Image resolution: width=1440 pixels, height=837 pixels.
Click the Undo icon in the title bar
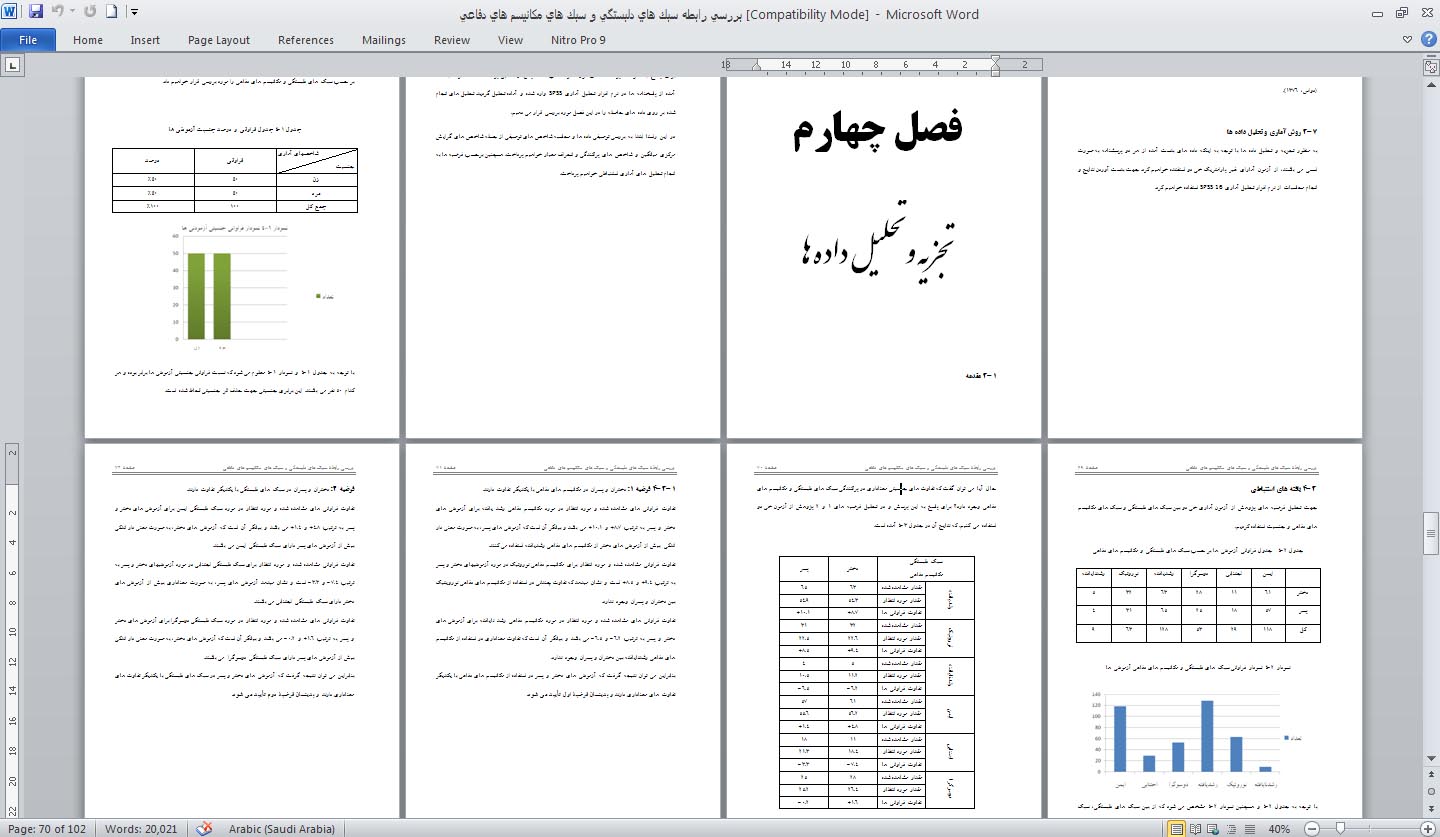click(57, 13)
